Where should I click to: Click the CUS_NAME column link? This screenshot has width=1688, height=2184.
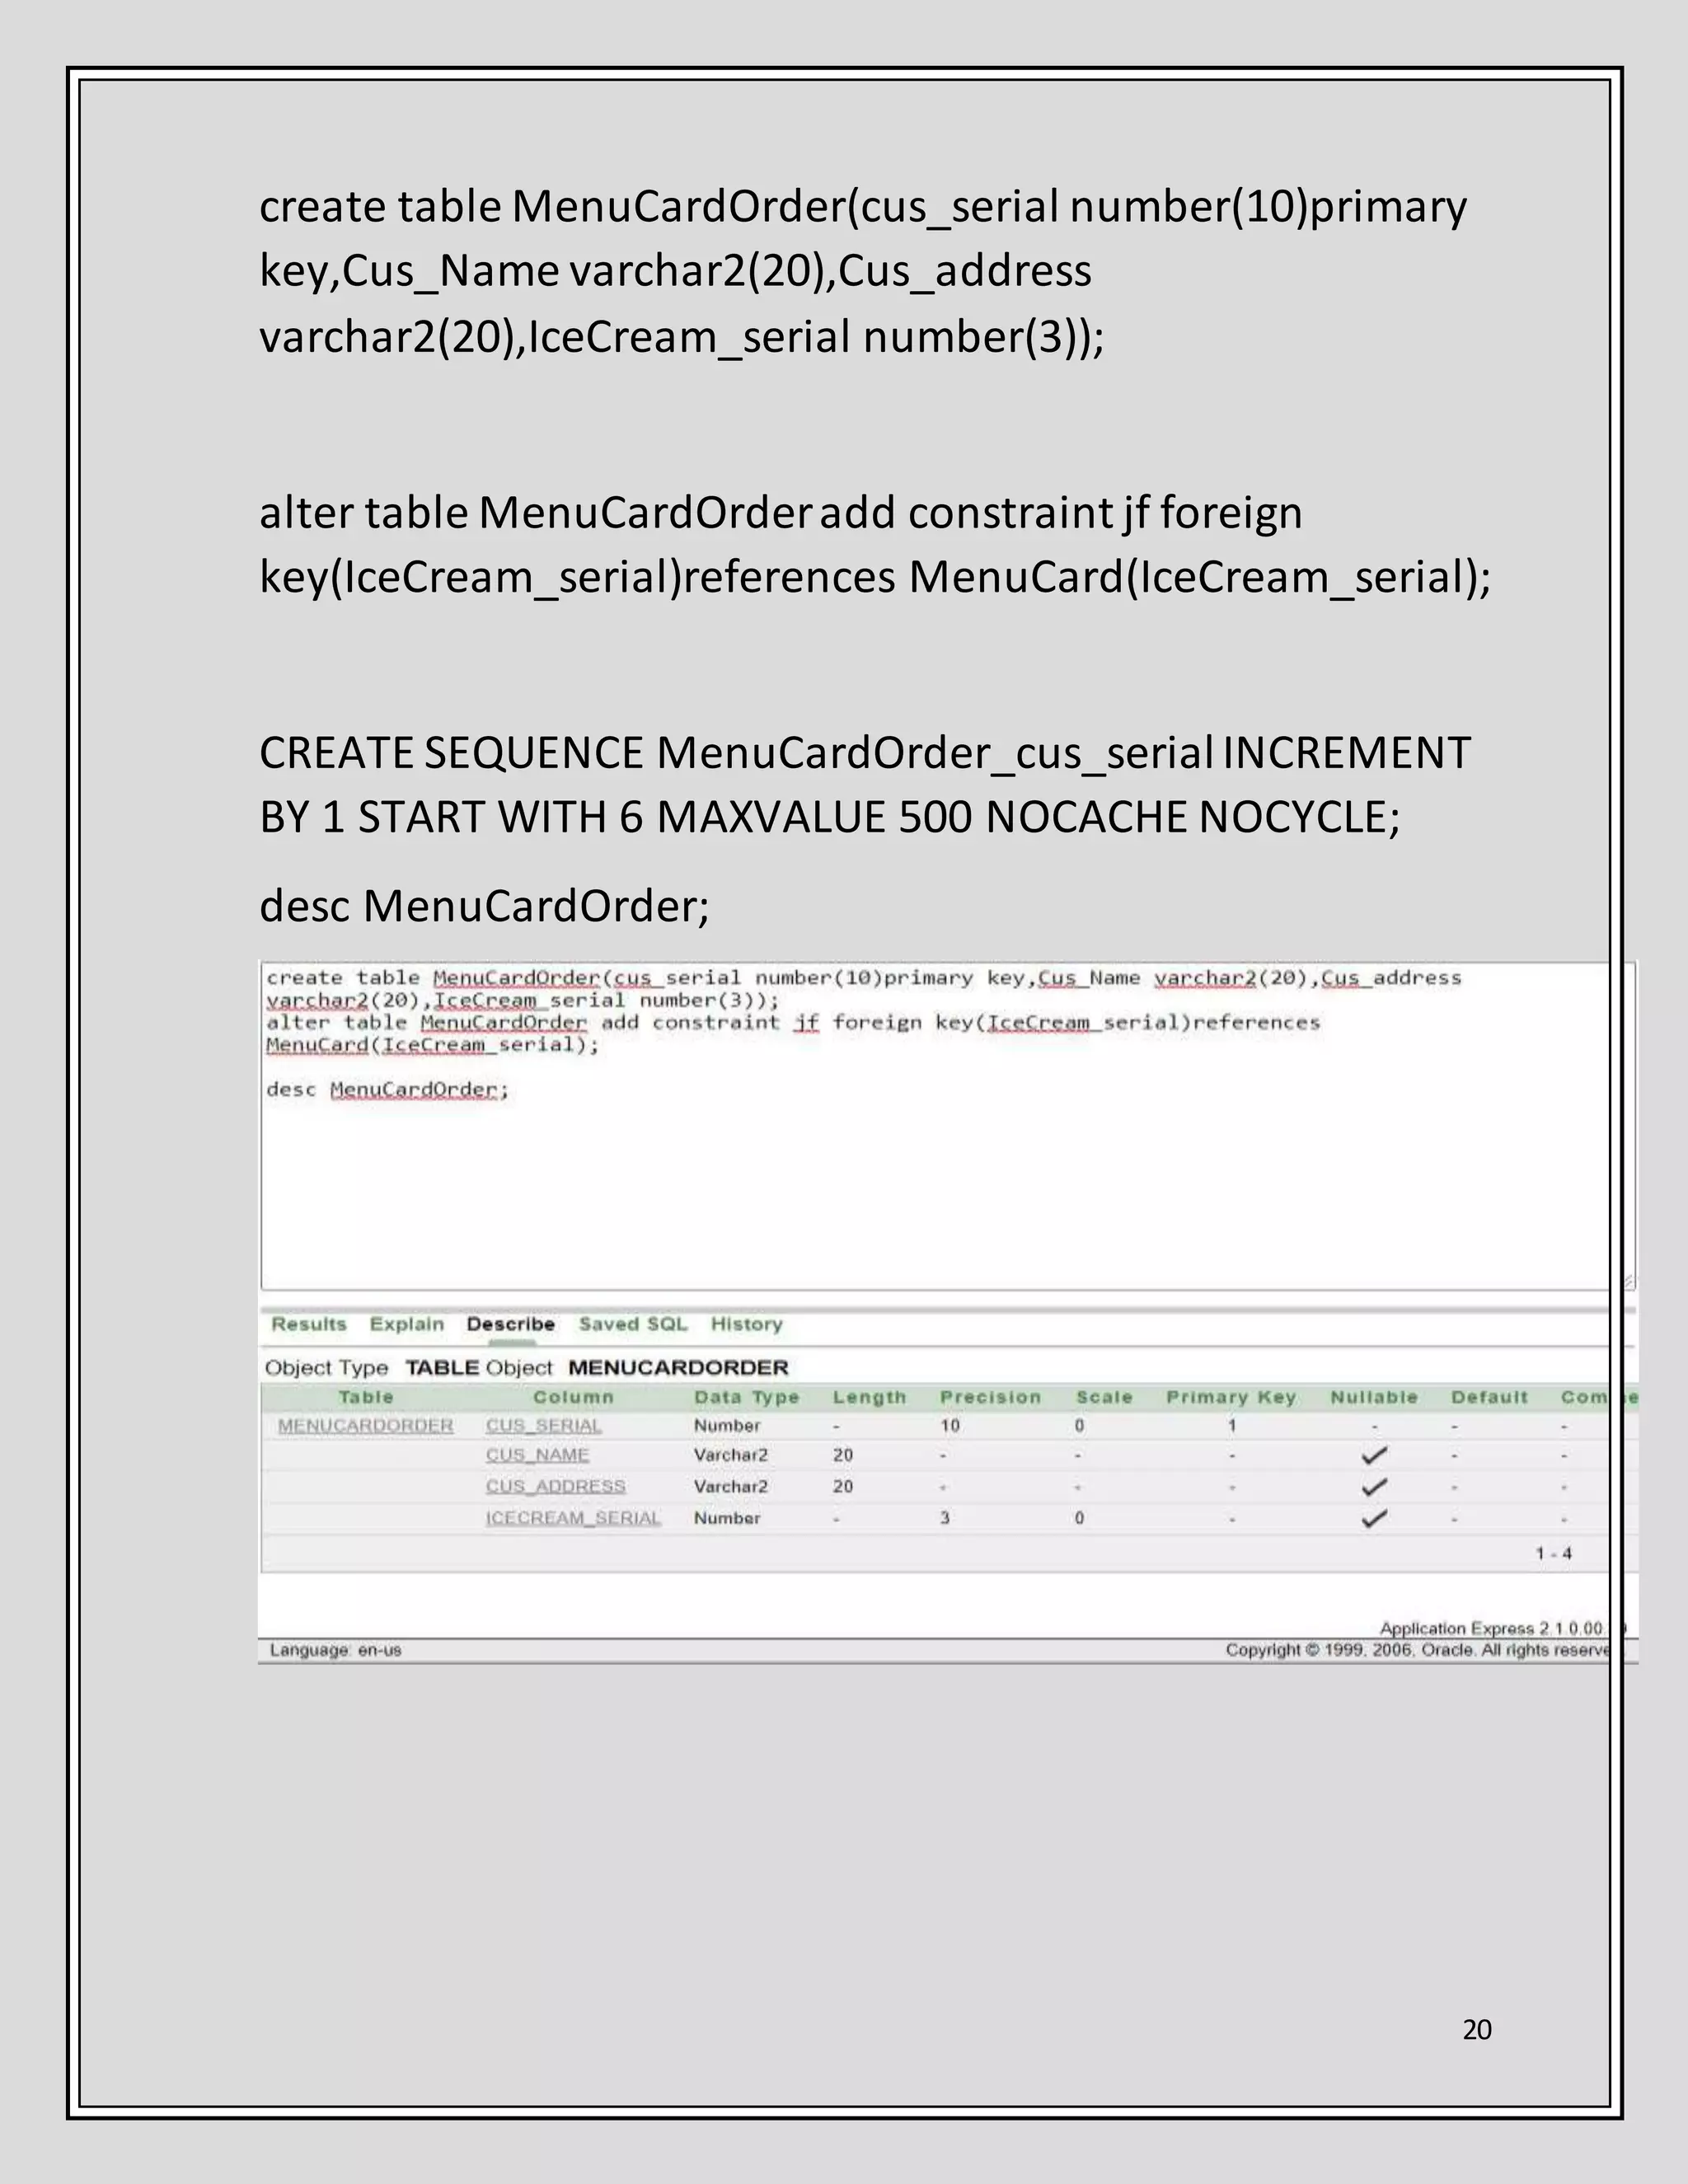point(537,1455)
